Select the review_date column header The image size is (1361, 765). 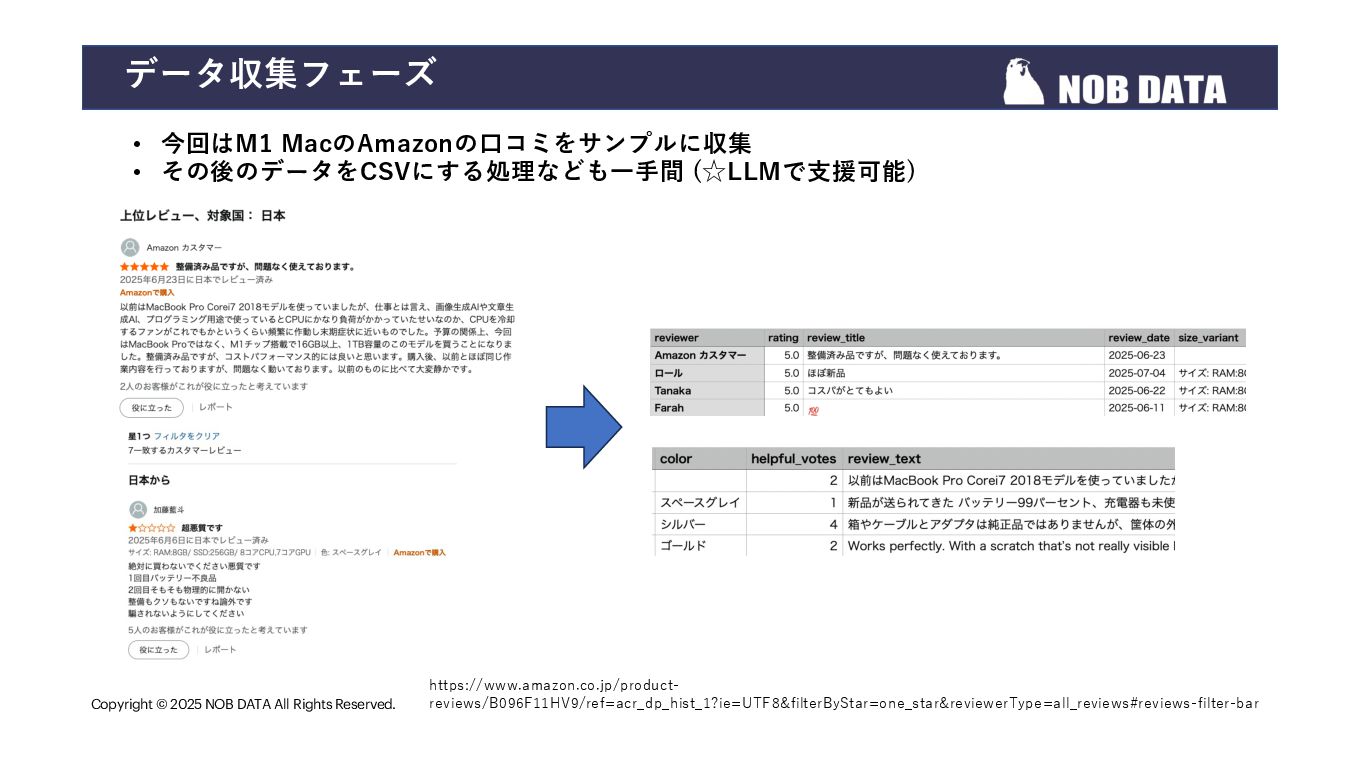(1140, 338)
